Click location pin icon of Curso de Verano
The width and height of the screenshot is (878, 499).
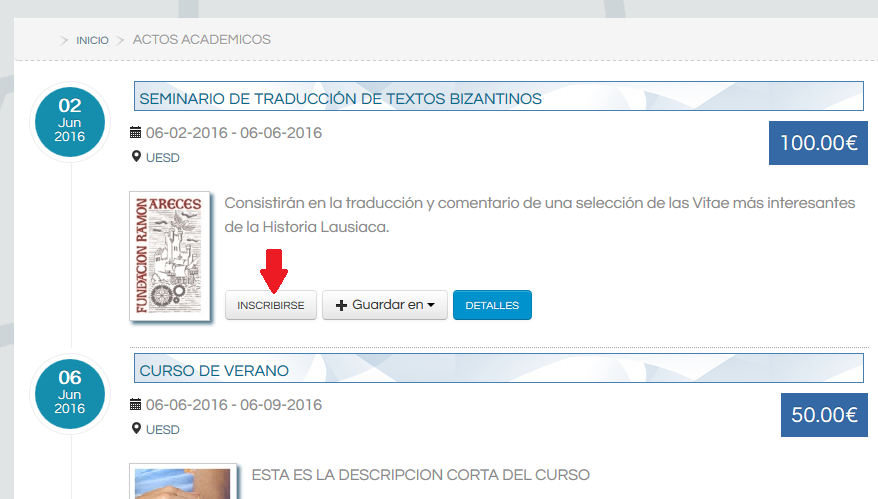[x=136, y=429]
